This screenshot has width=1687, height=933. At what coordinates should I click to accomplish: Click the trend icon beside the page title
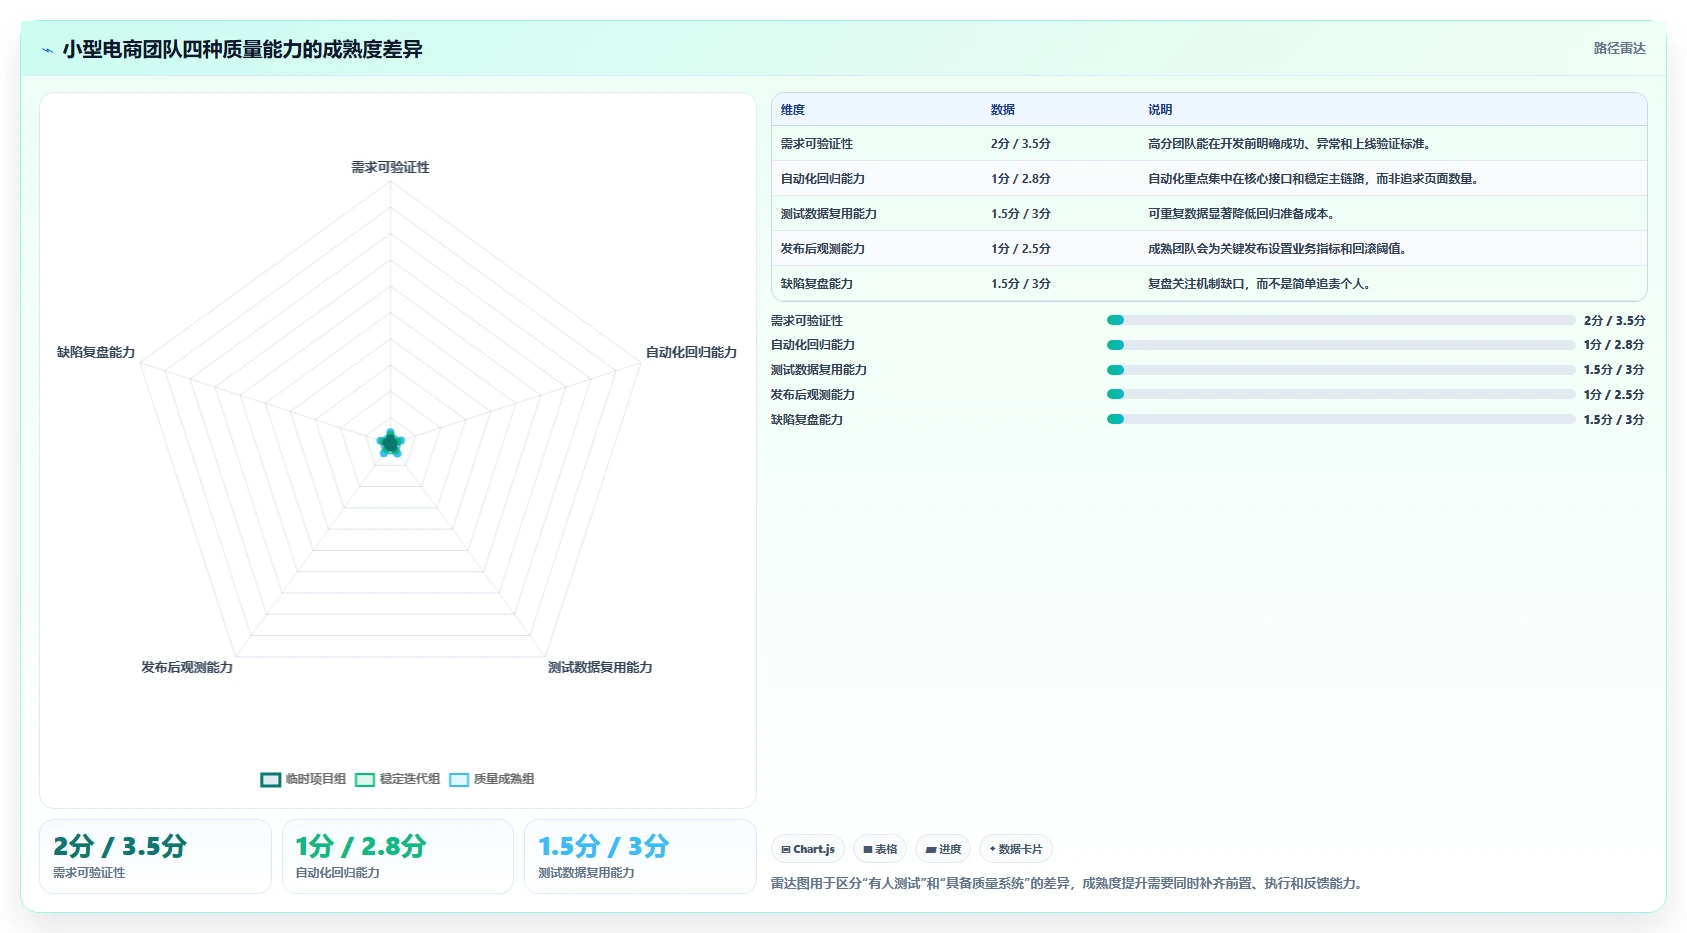pos(47,50)
